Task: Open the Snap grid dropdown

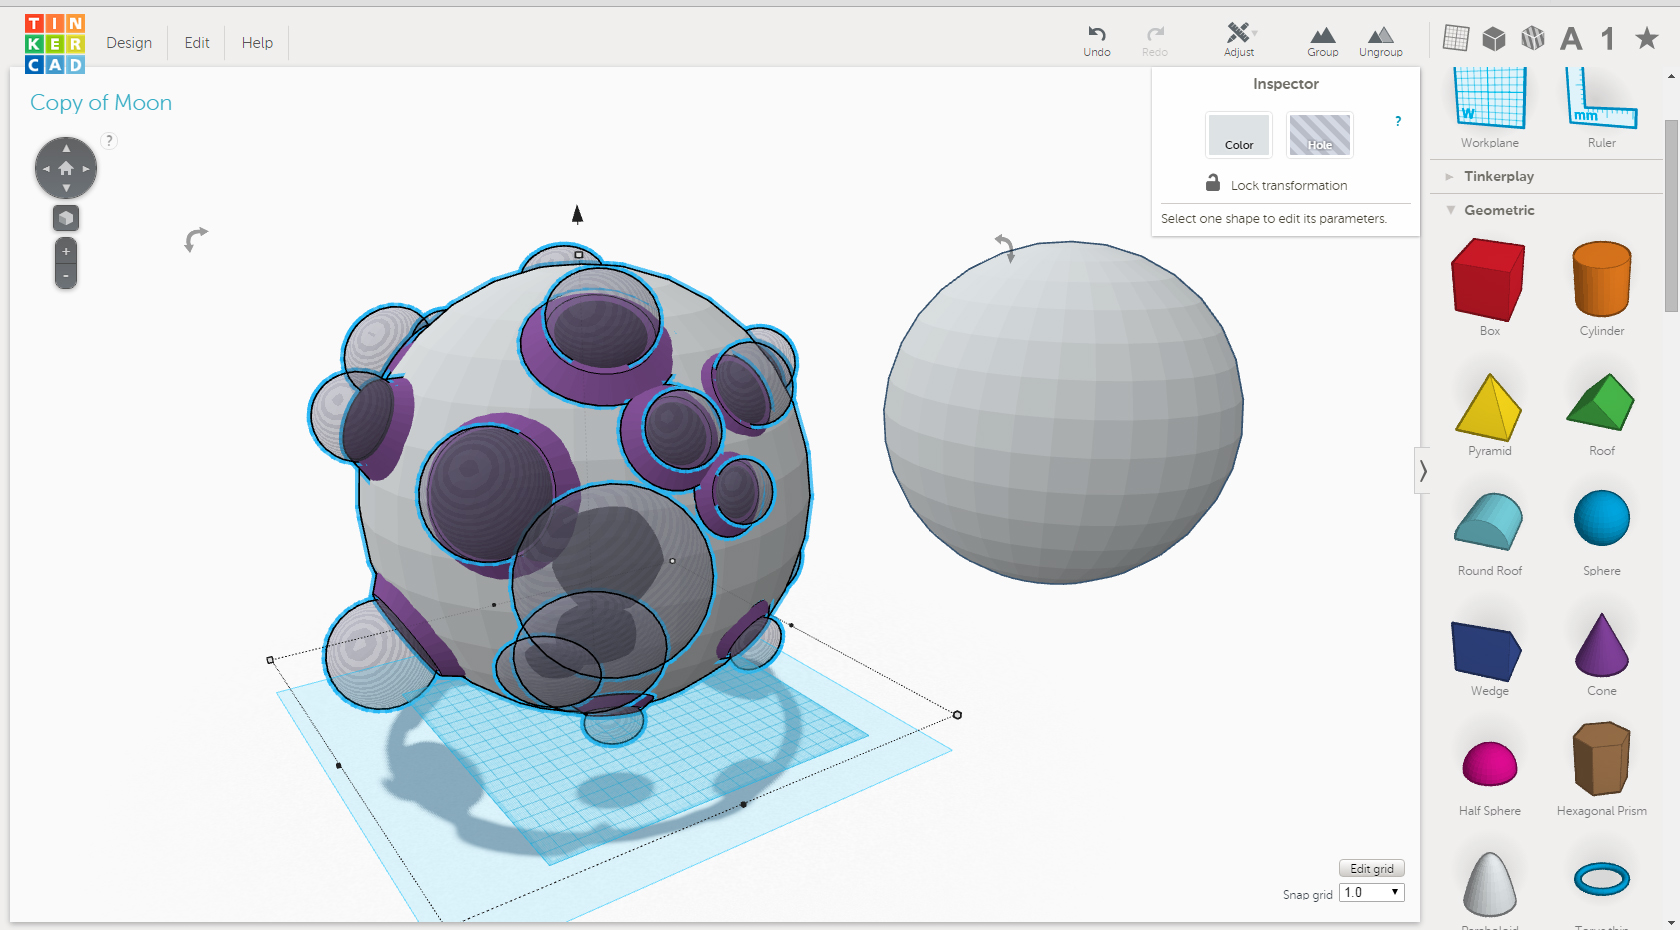Action: click(x=1372, y=892)
